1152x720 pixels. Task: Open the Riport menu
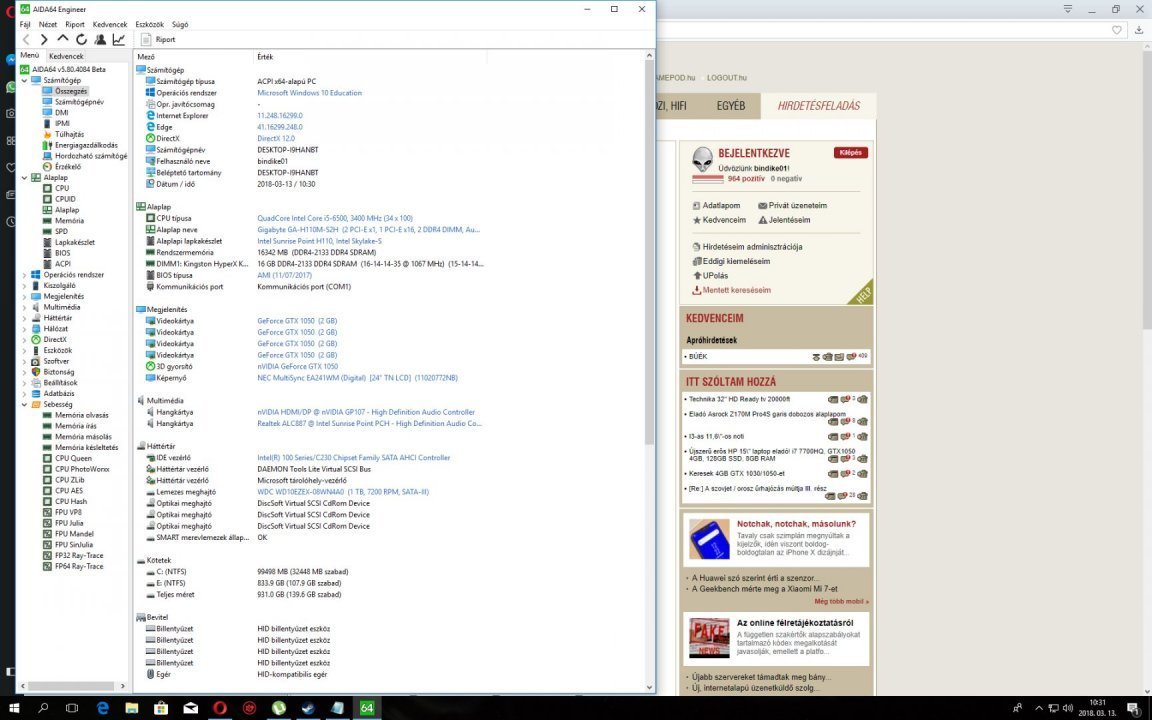[x=75, y=24]
